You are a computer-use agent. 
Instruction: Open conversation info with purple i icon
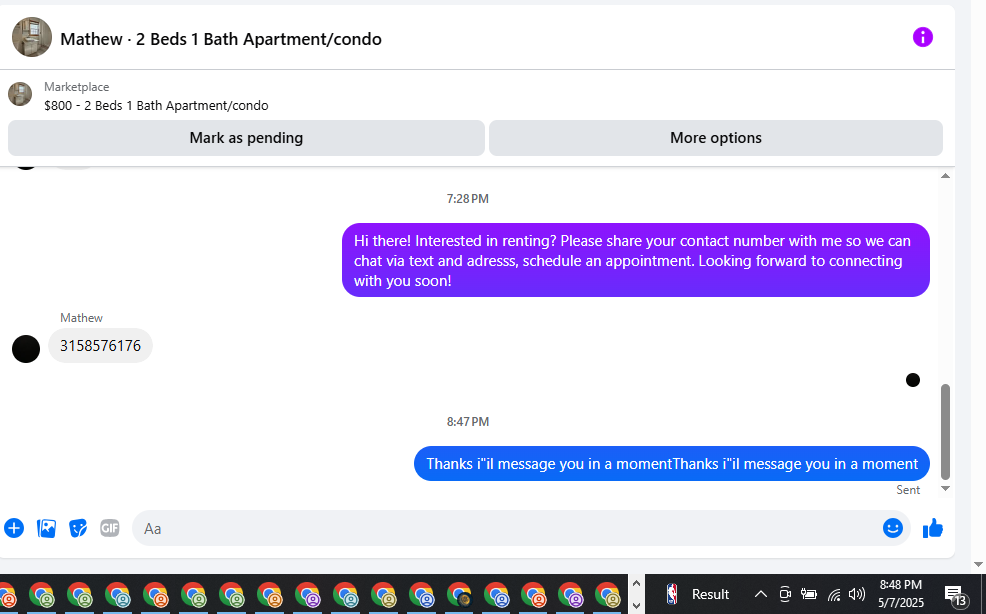point(922,37)
